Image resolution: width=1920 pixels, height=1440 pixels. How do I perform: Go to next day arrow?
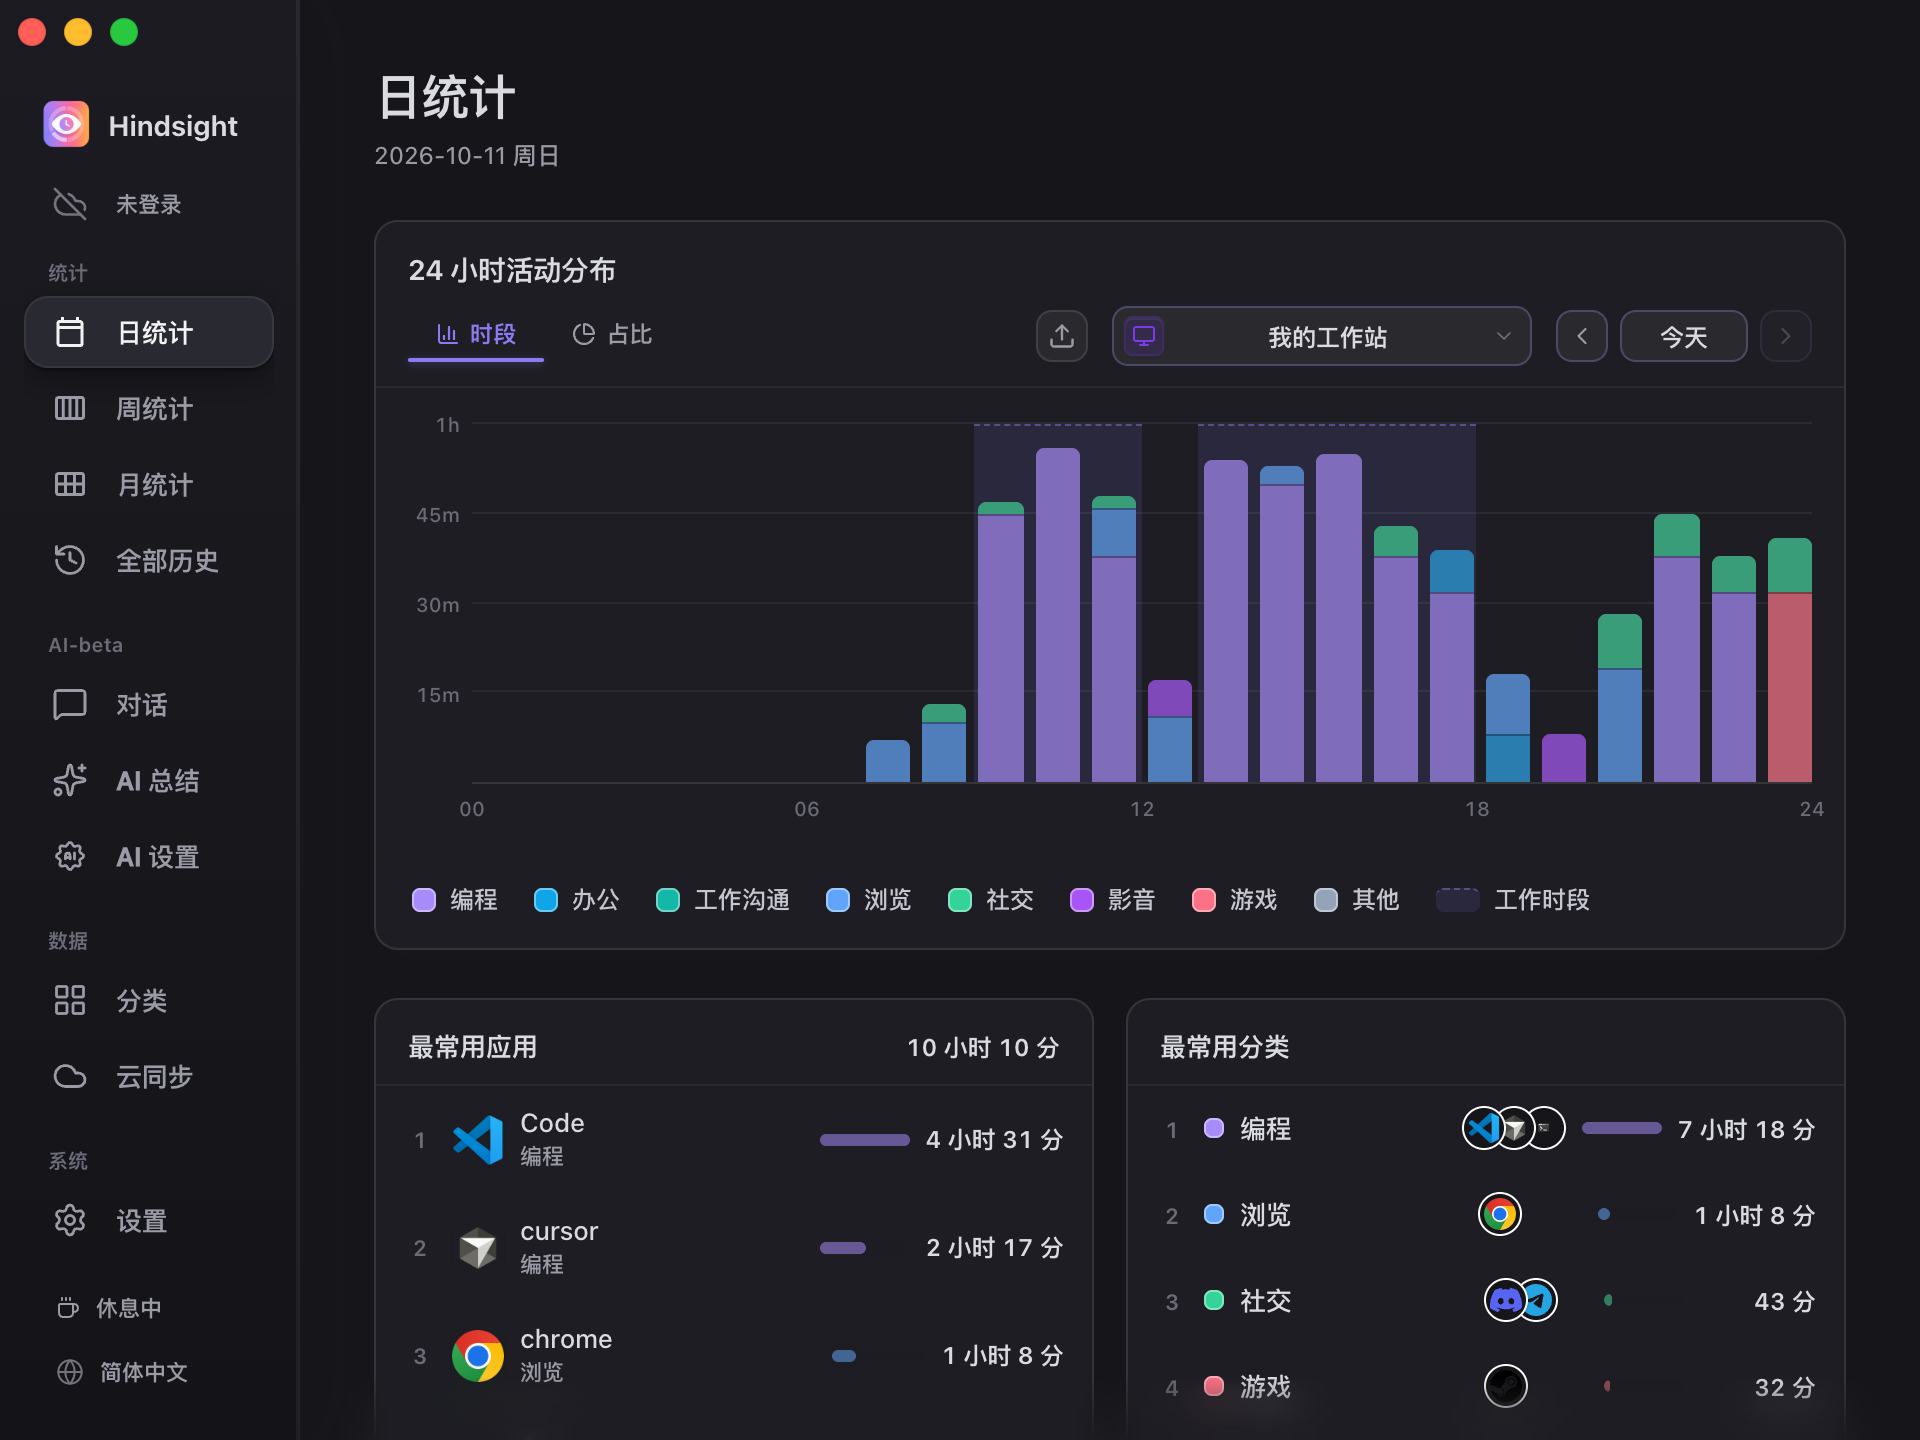pos(1786,336)
